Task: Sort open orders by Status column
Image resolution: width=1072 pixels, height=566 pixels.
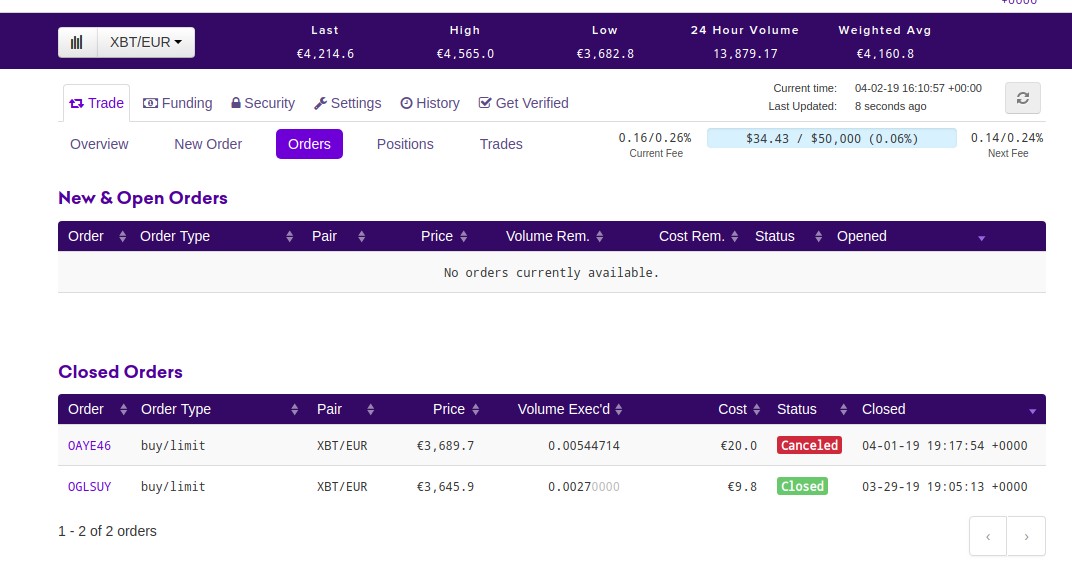Action: tap(788, 237)
